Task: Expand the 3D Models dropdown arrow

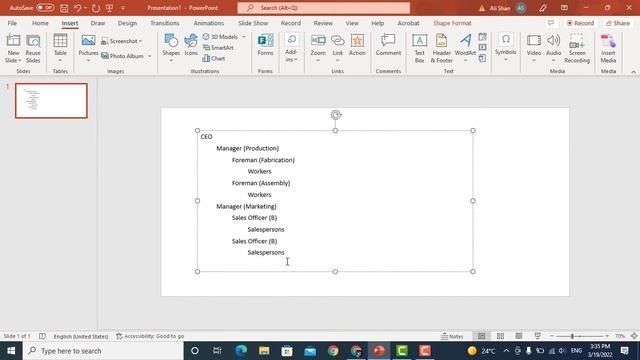Action: click(244, 37)
